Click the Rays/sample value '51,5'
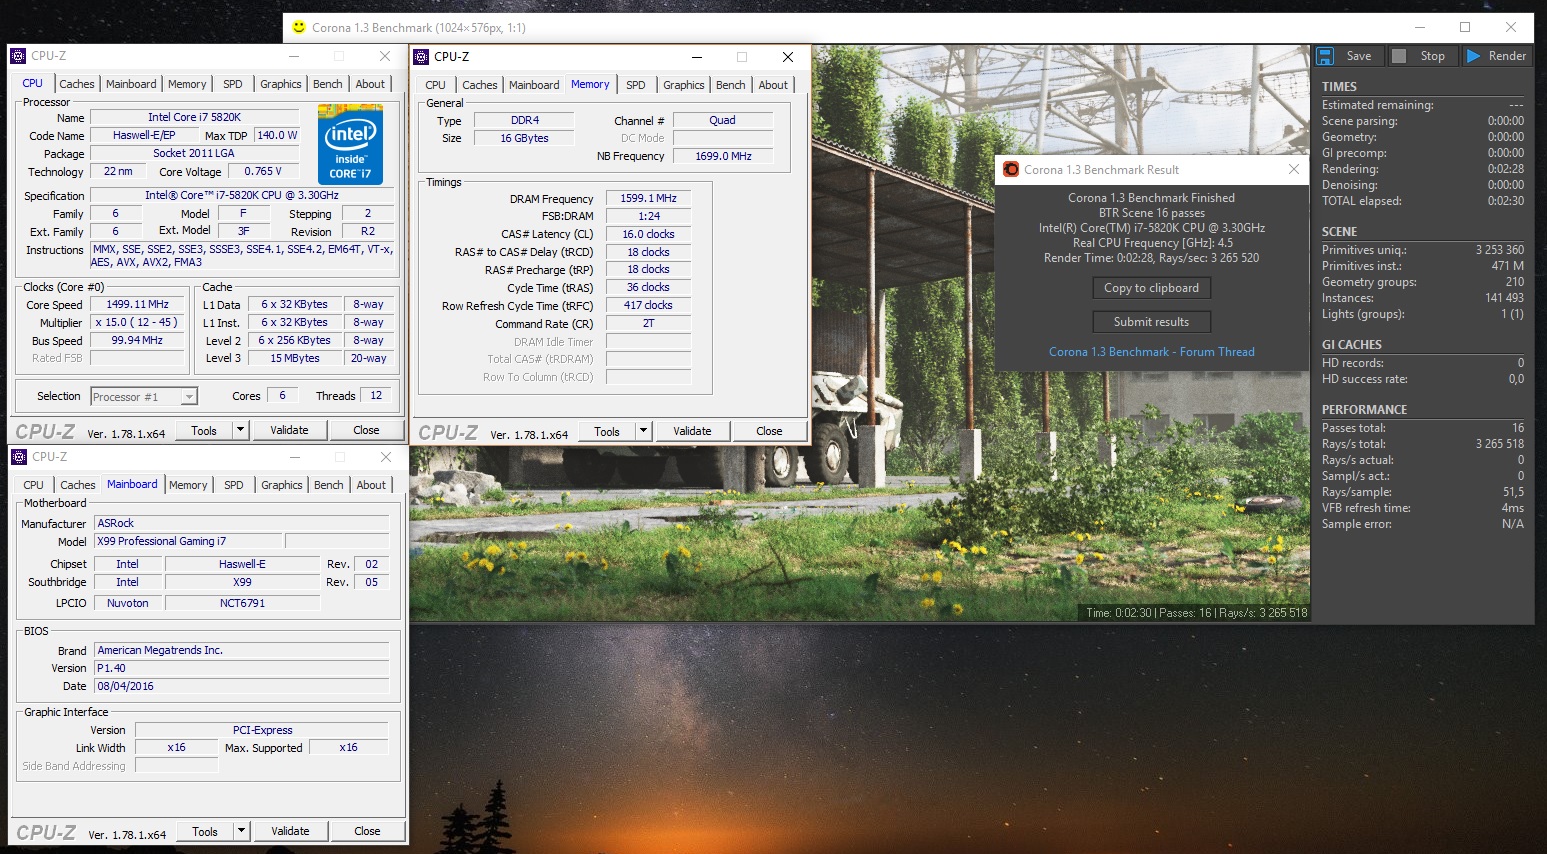Image resolution: width=1547 pixels, height=854 pixels. click(x=1513, y=492)
